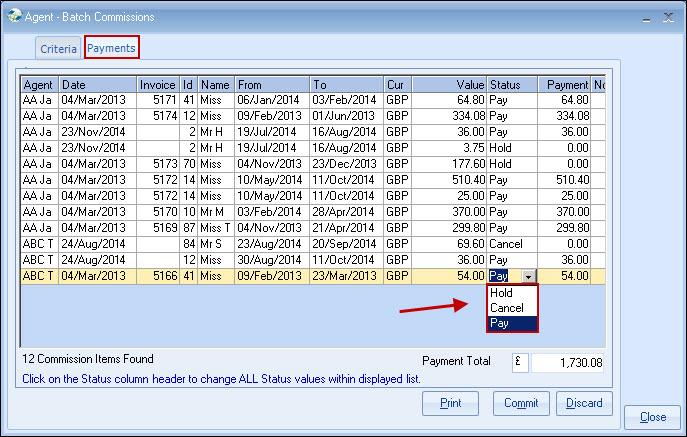Click the To column header
The width and height of the screenshot is (687, 437).
click(x=347, y=85)
